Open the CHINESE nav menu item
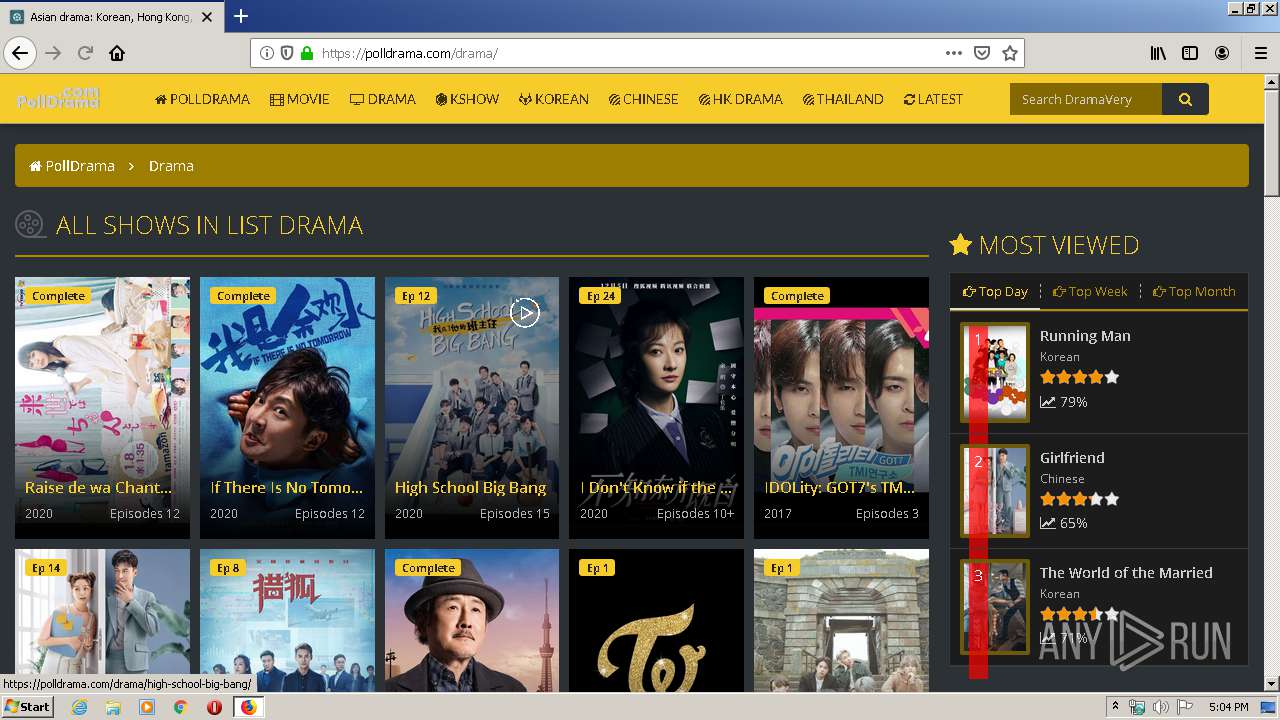1280x720 pixels. pyautogui.click(x=643, y=99)
